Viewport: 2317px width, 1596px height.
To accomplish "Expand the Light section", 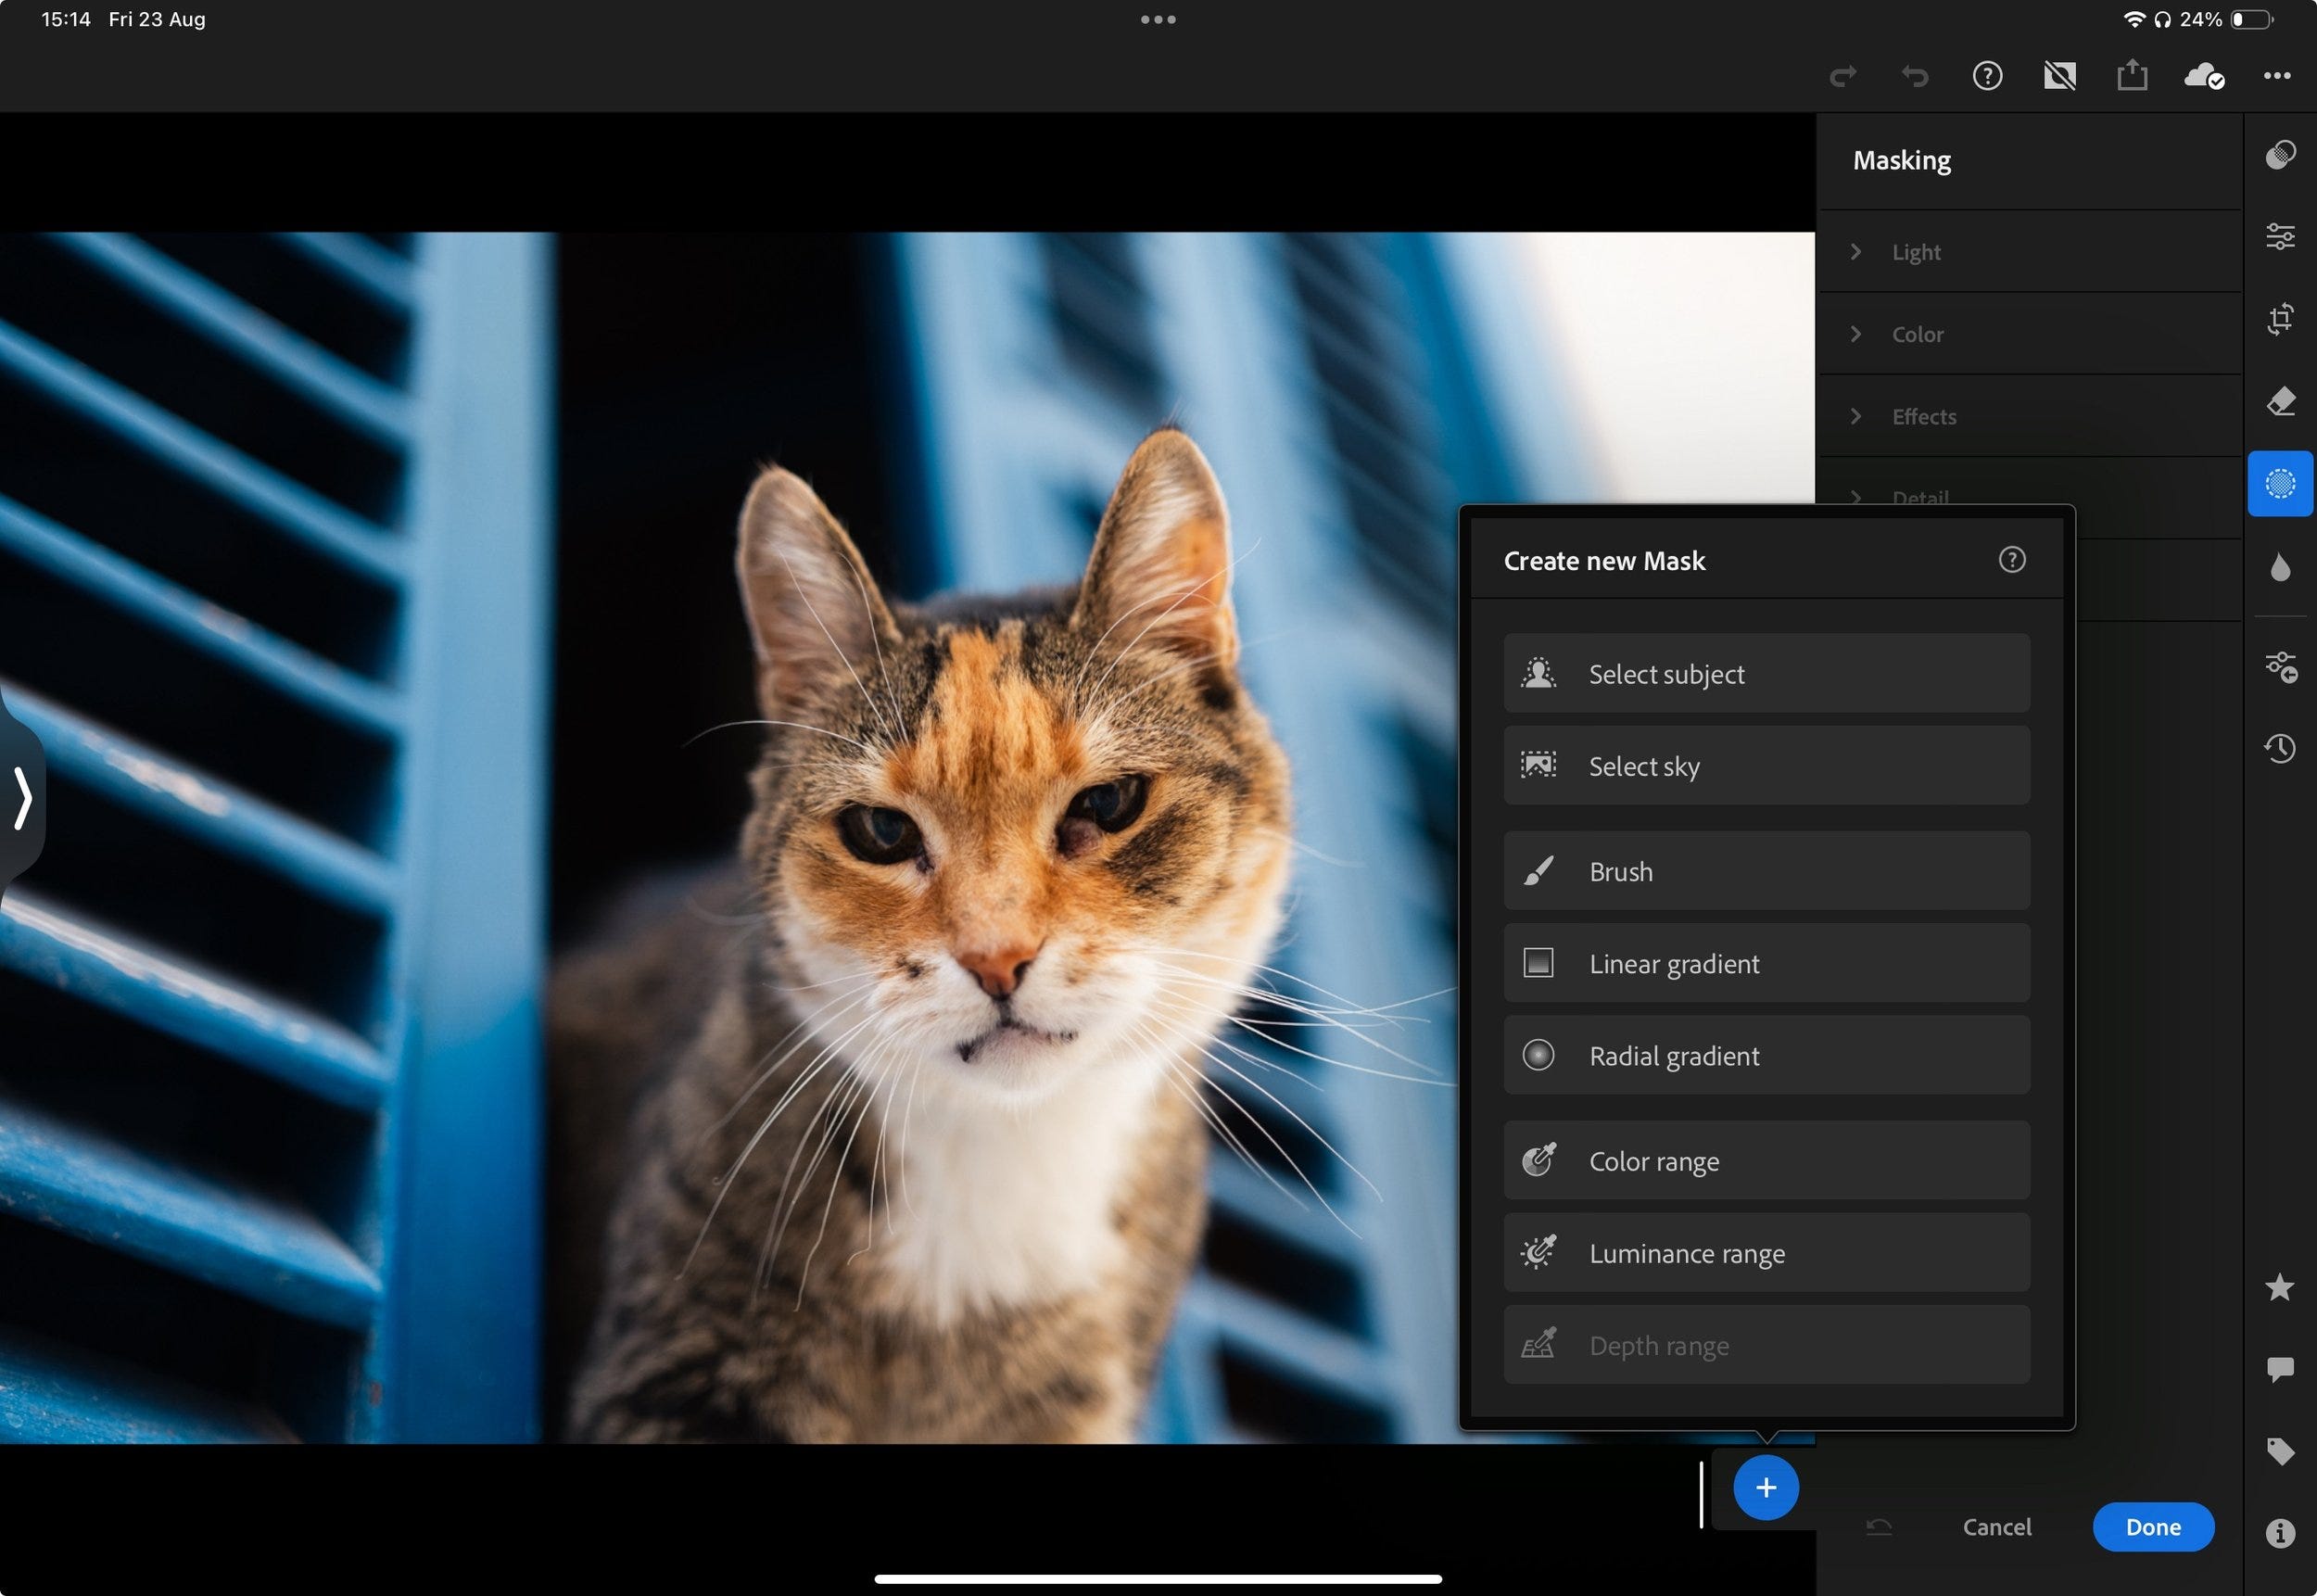I will [x=1915, y=252].
